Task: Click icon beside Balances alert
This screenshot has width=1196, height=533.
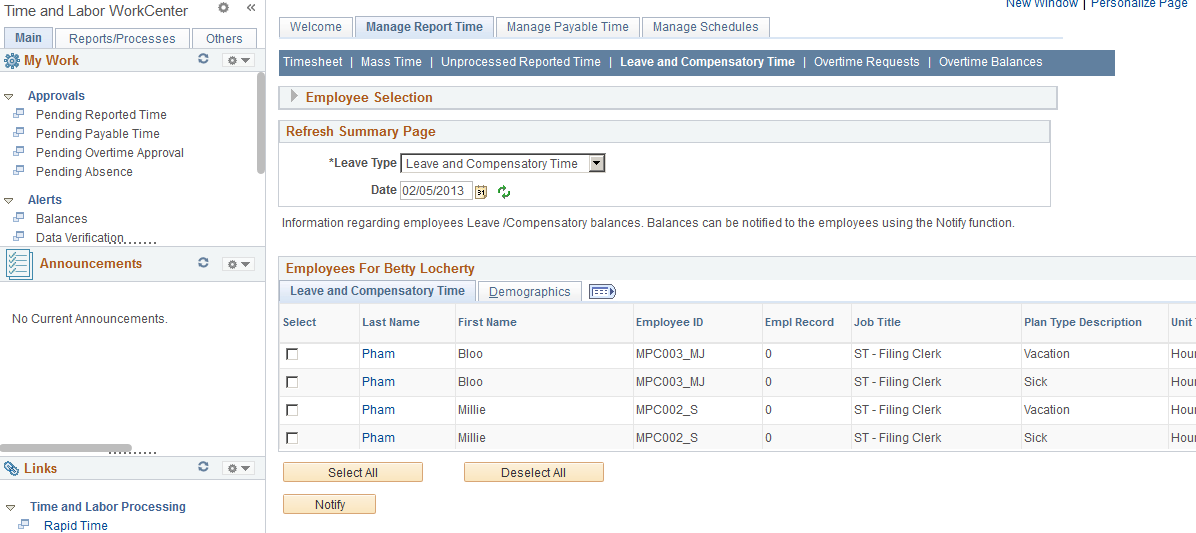Action: 19,217
